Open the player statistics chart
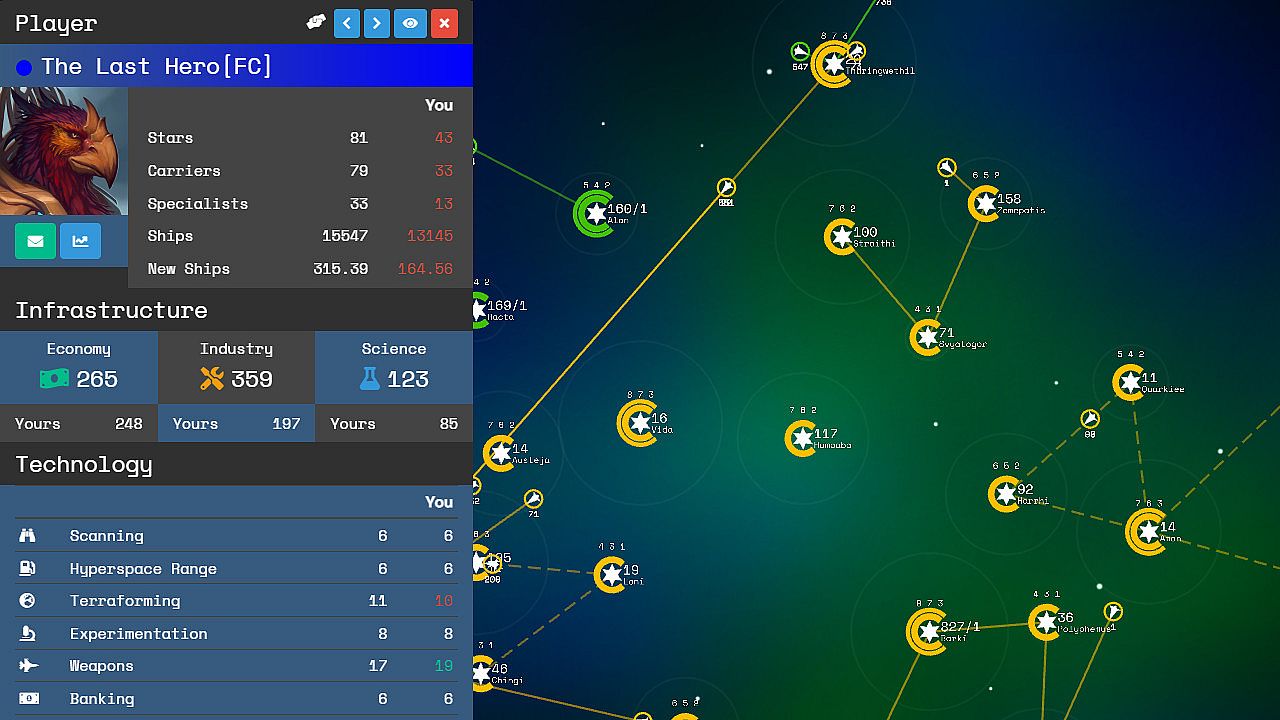The height and width of the screenshot is (720, 1280). tap(80, 241)
